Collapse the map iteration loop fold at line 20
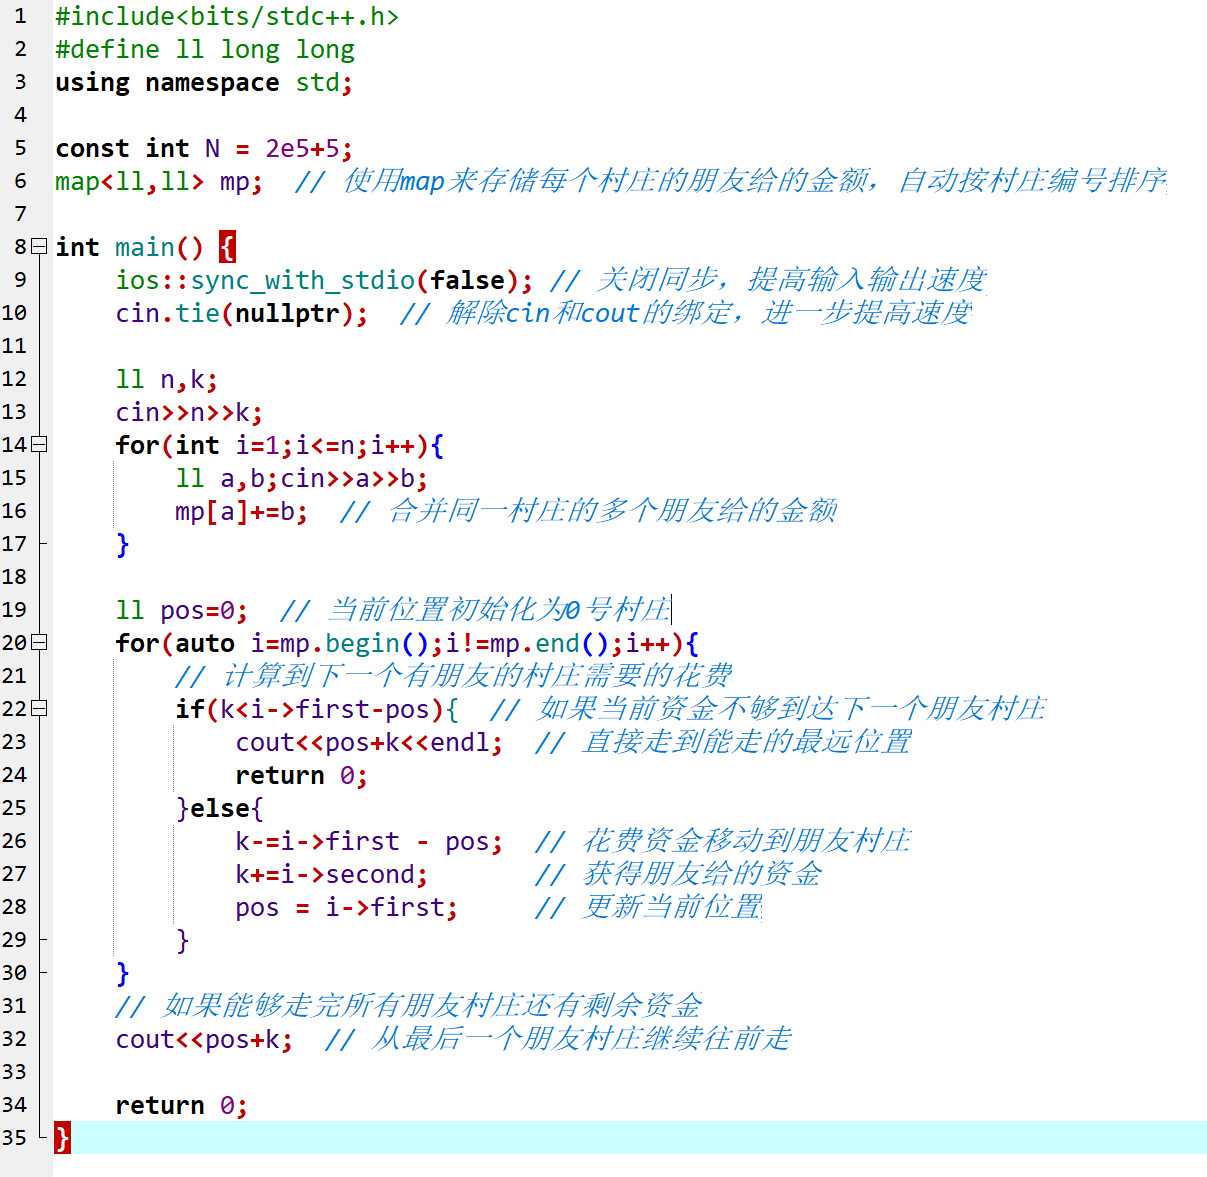This screenshot has width=1207, height=1177. pos(39,642)
